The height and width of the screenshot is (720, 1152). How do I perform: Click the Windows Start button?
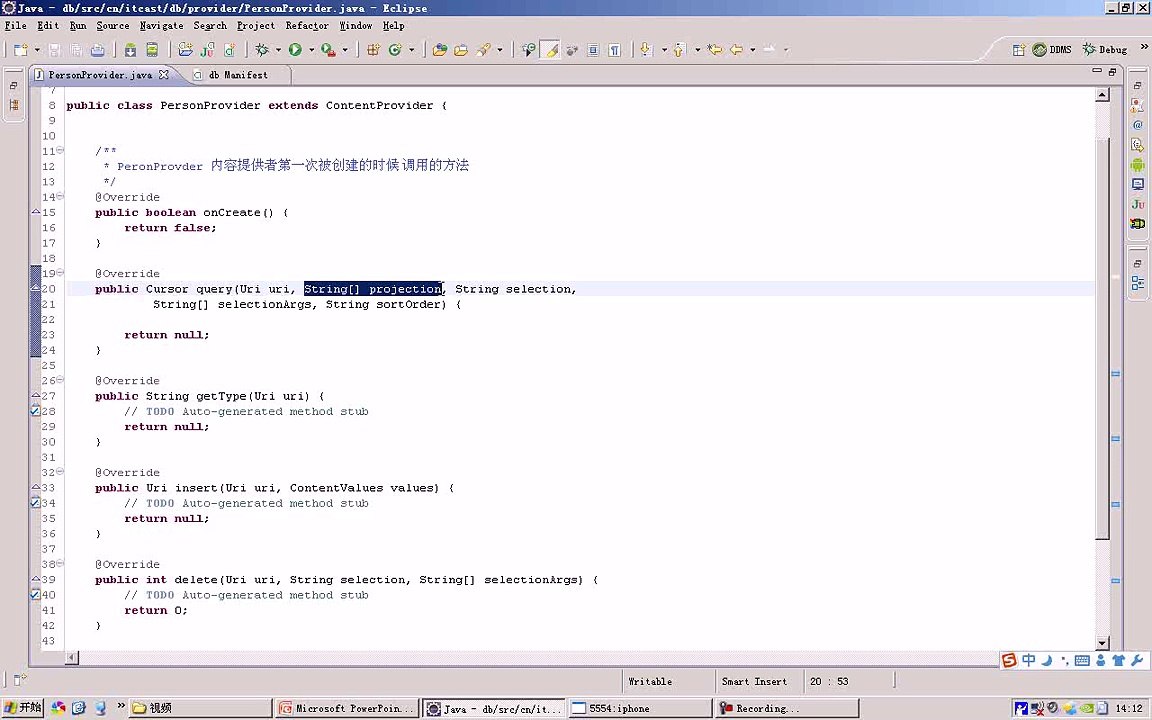pos(23,708)
